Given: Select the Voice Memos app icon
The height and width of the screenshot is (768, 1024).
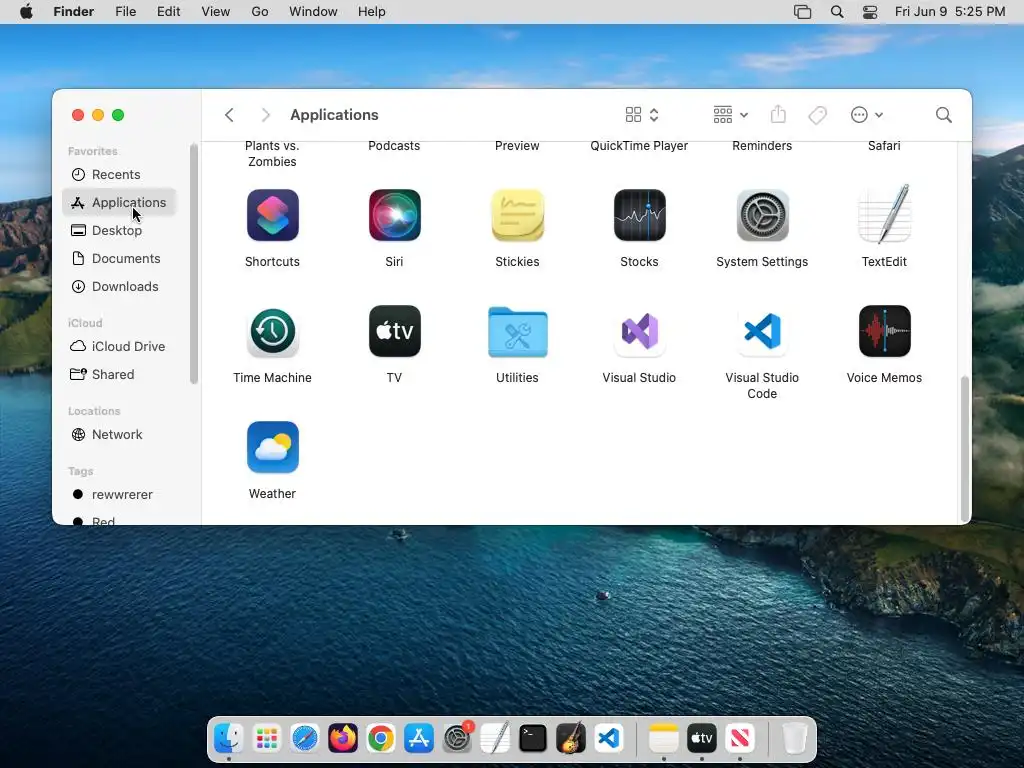Looking at the screenshot, I should (x=884, y=332).
